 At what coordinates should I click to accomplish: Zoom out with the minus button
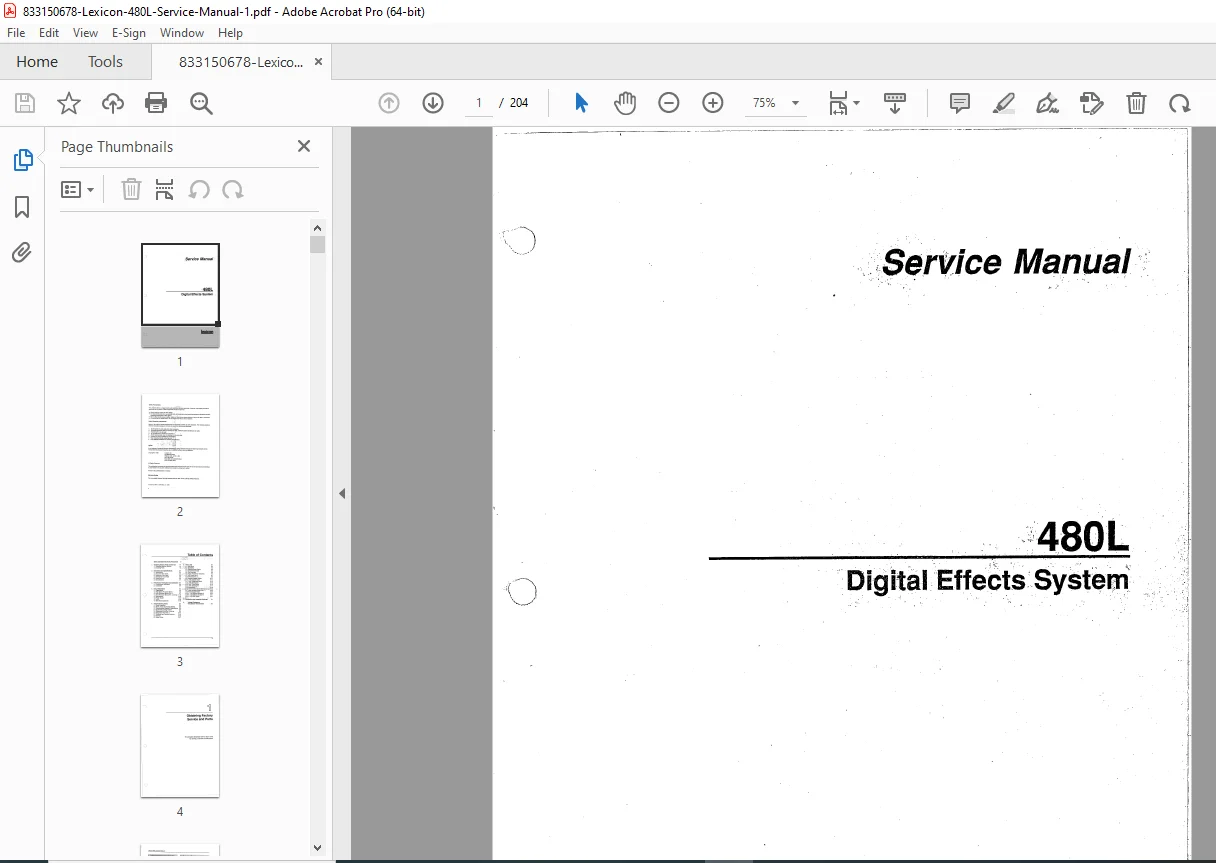(x=669, y=103)
